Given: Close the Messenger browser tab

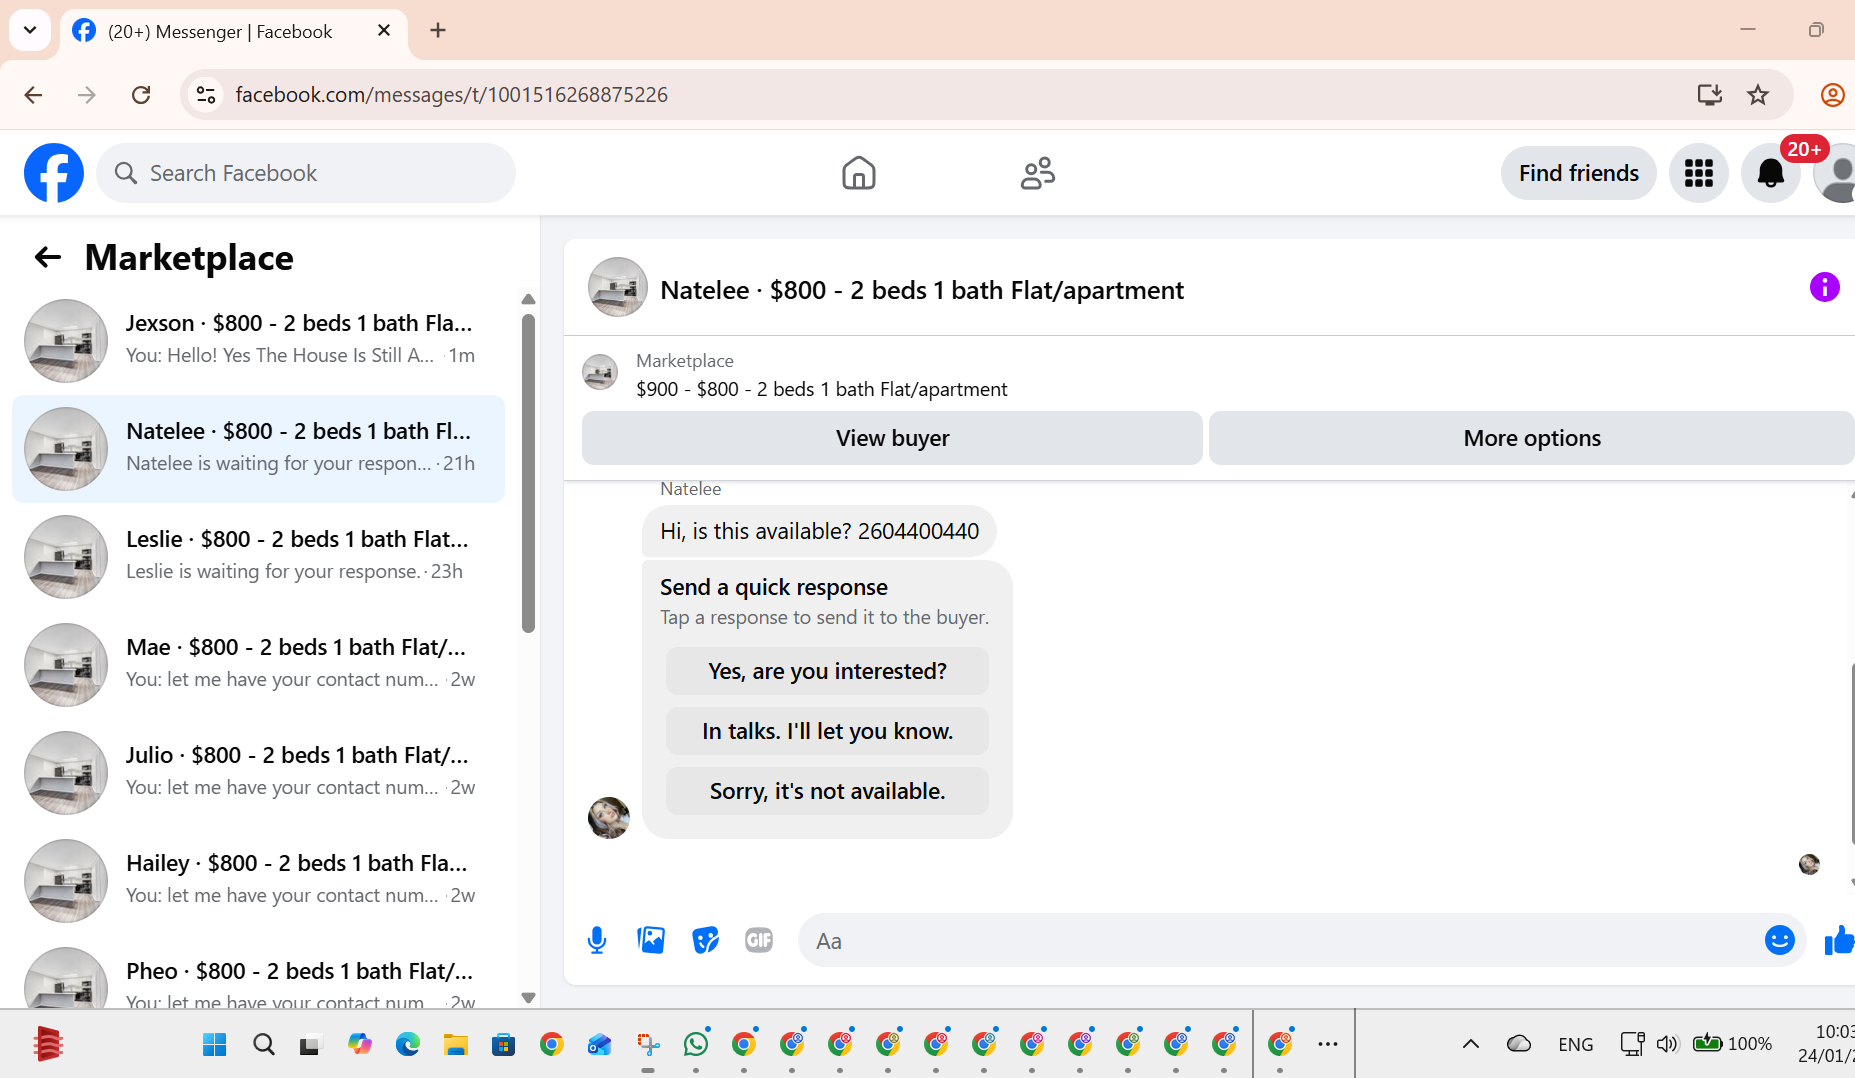Looking at the screenshot, I should coord(384,31).
